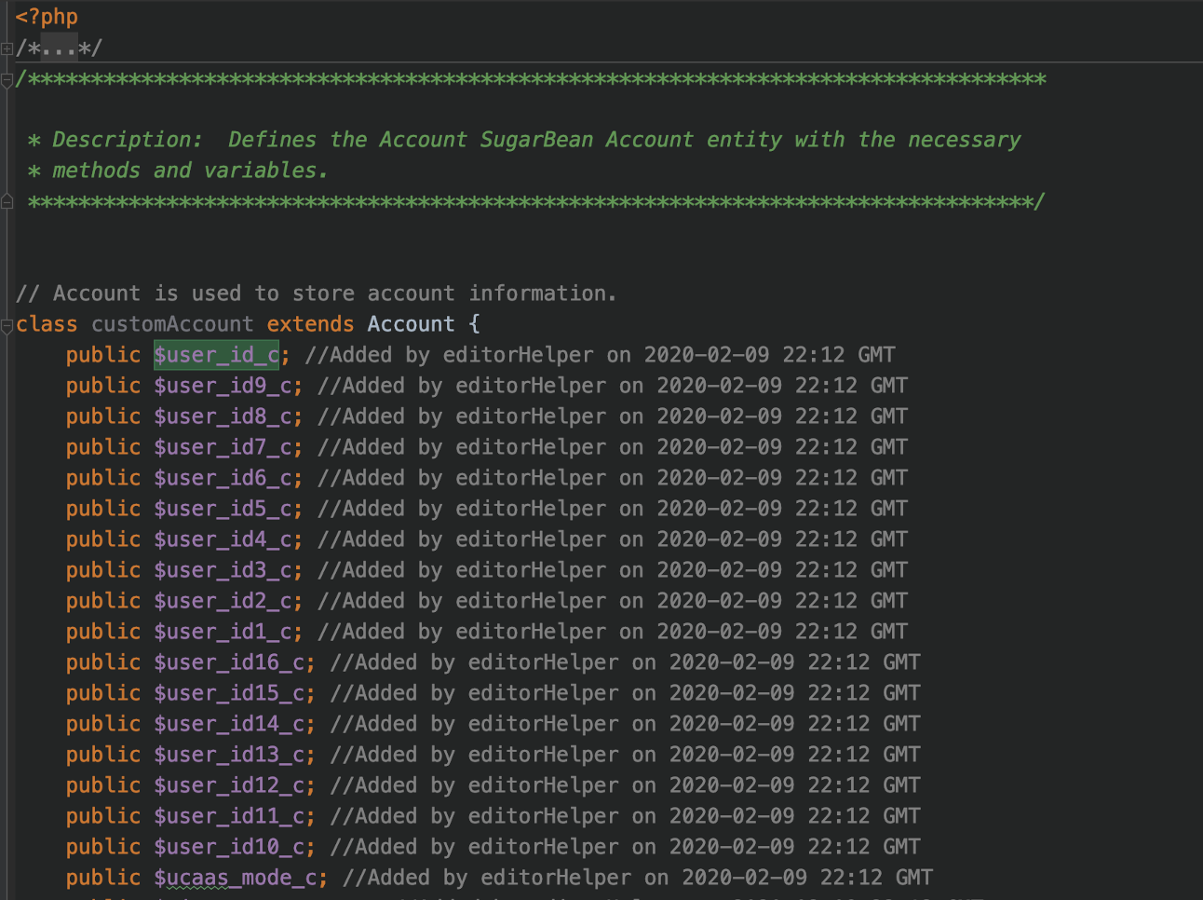Click the 'methods and variables.' comment line
This screenshot has width=1203, height=900.
click(190, 171)
